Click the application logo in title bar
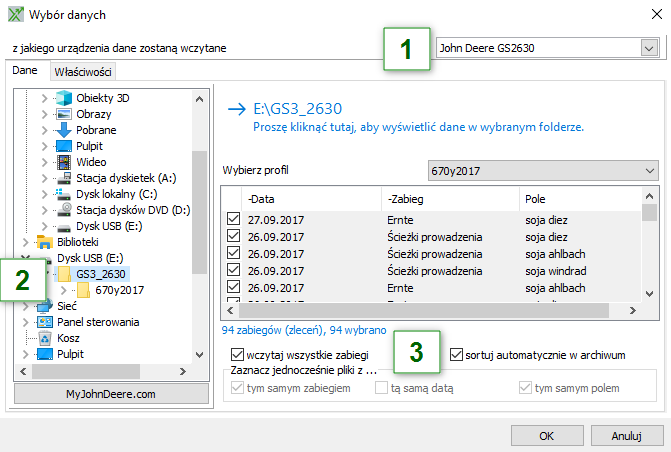 (x=16, y=15)
